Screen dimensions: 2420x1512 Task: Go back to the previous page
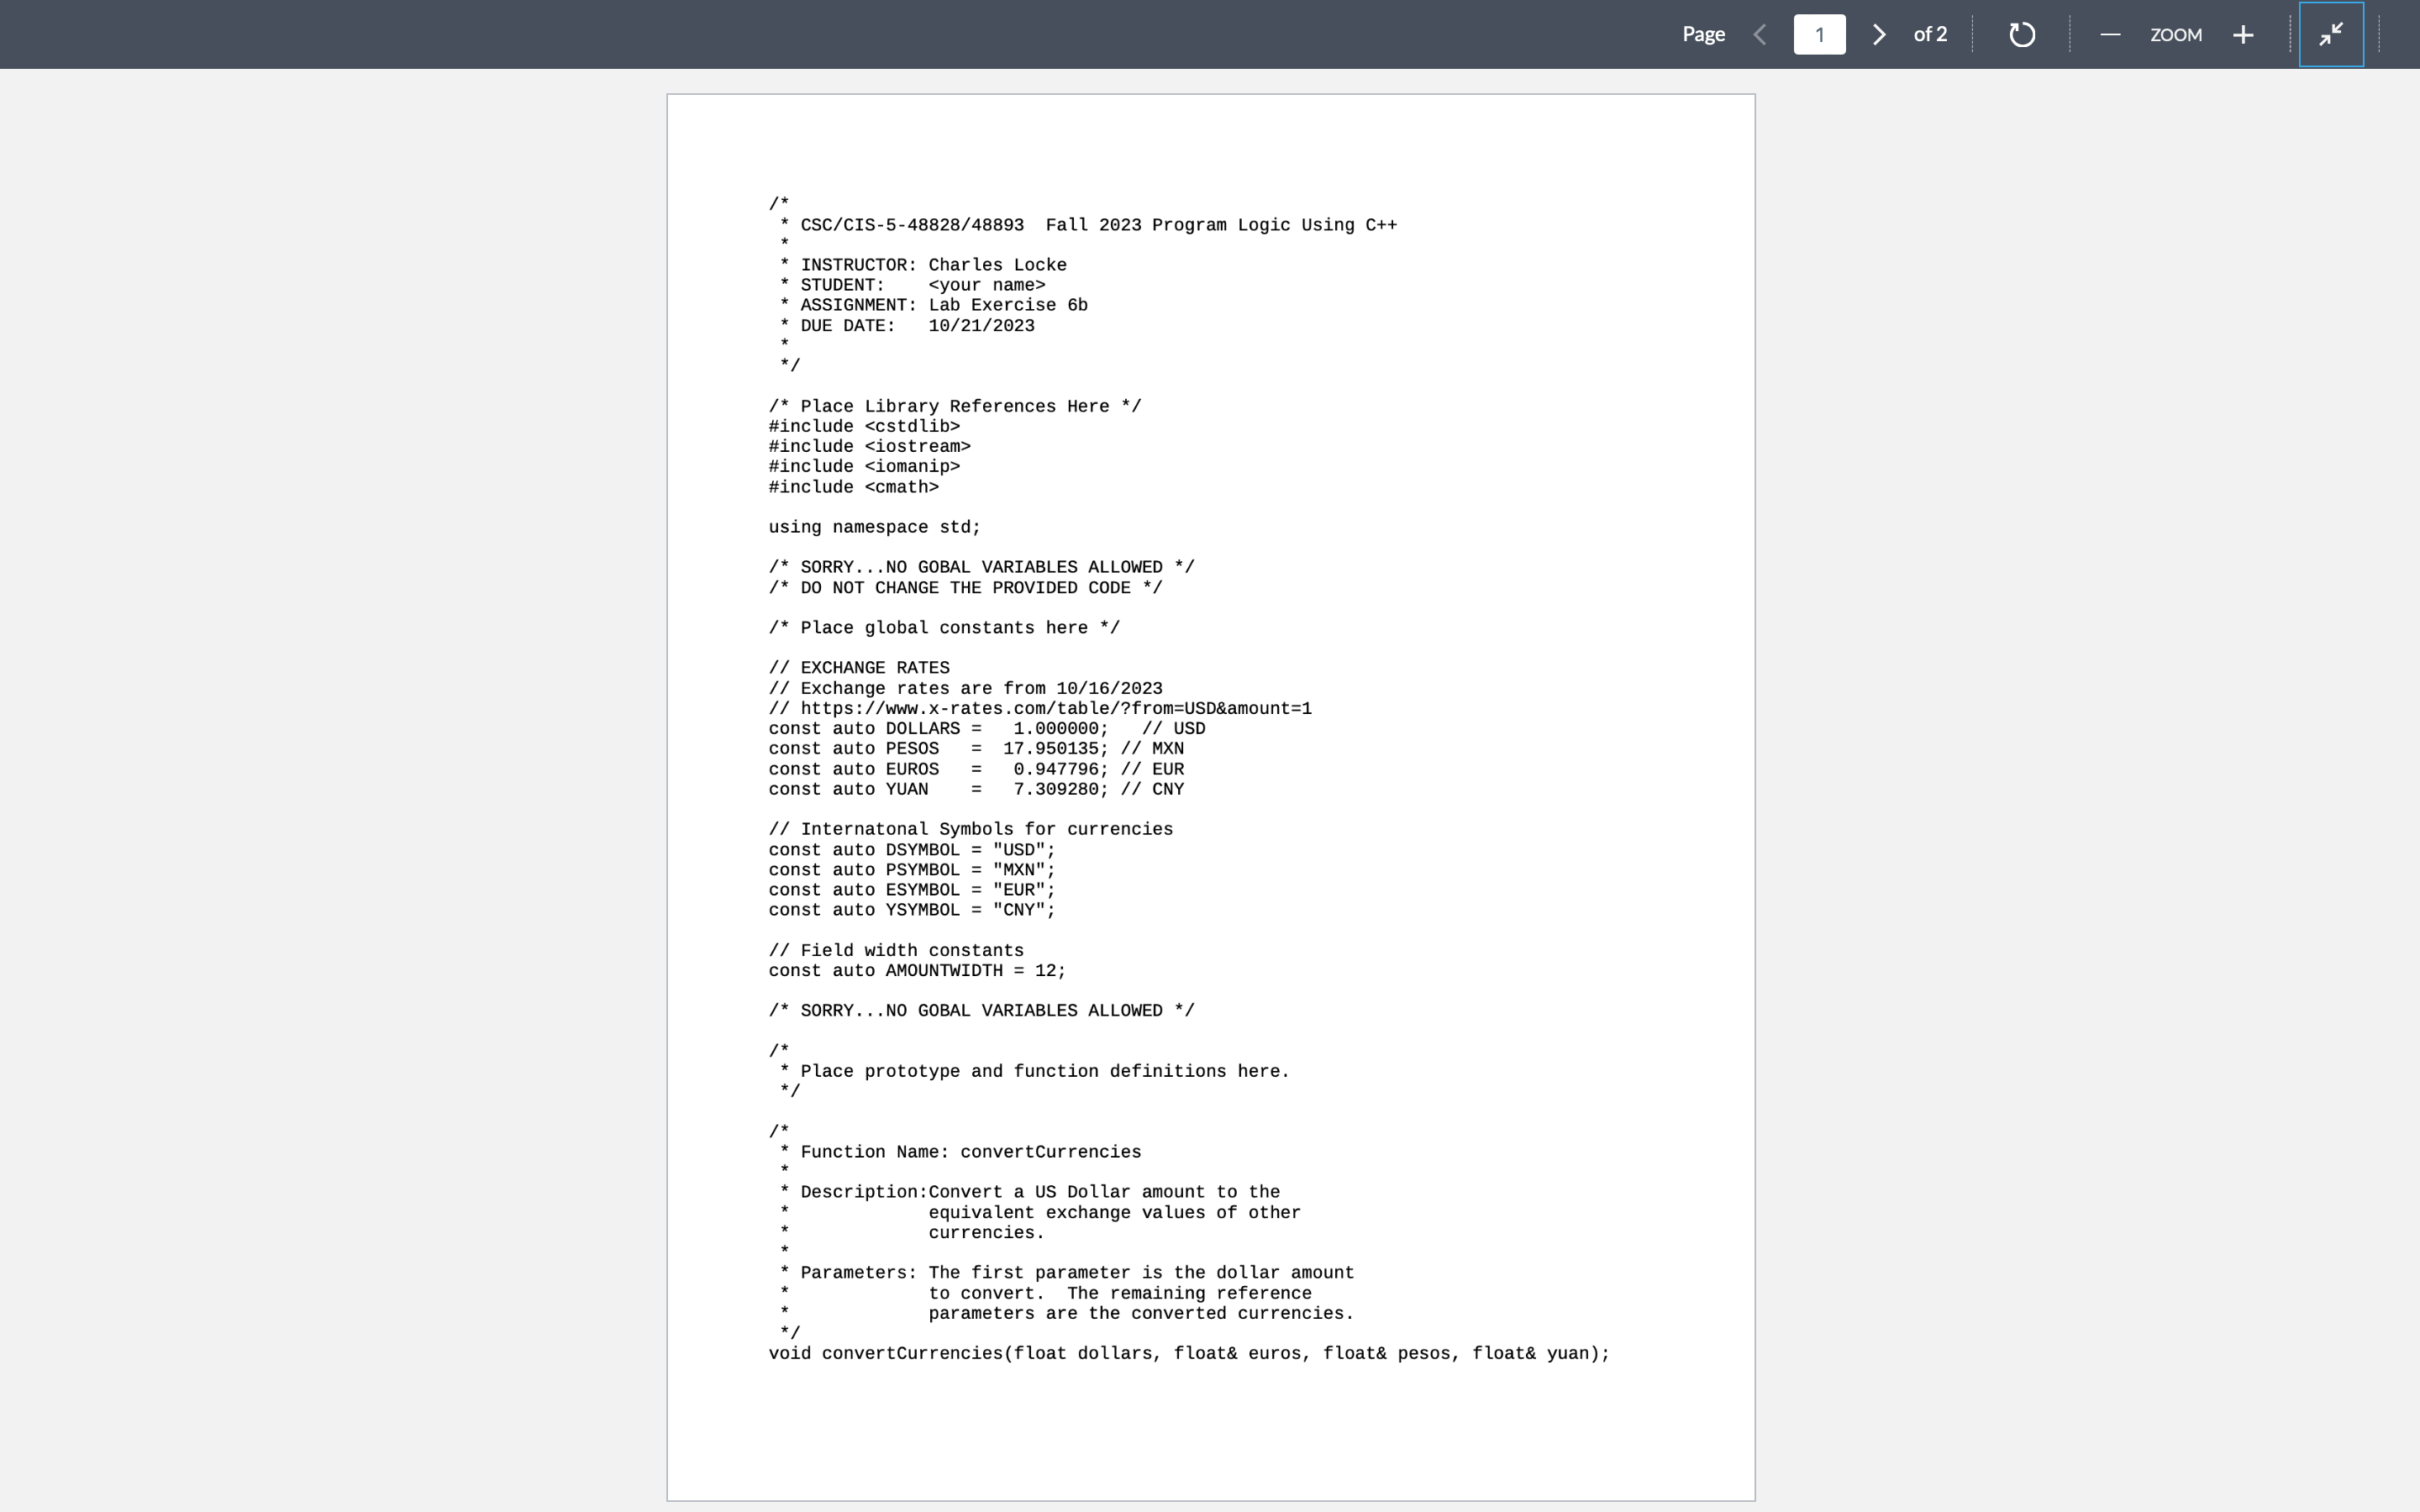tap(1761, 34)
